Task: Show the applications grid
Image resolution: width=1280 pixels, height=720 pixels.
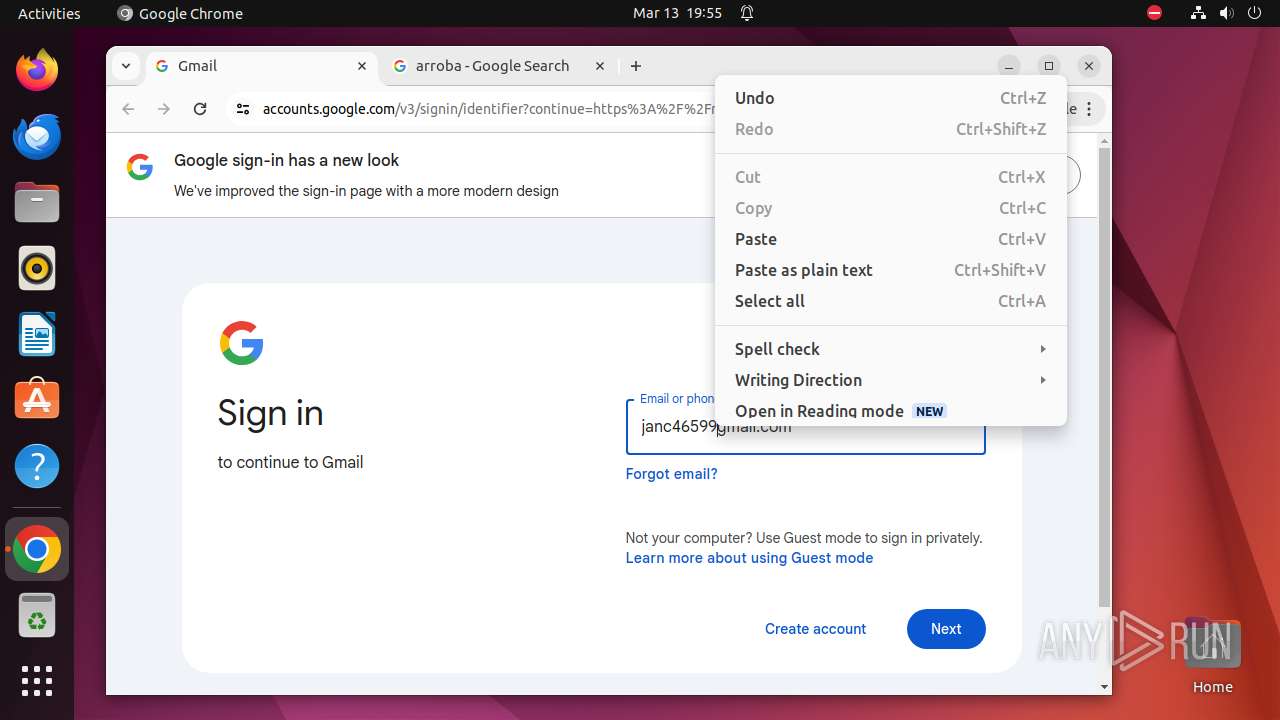Action: pyautogui.click(x=37, y=681)
